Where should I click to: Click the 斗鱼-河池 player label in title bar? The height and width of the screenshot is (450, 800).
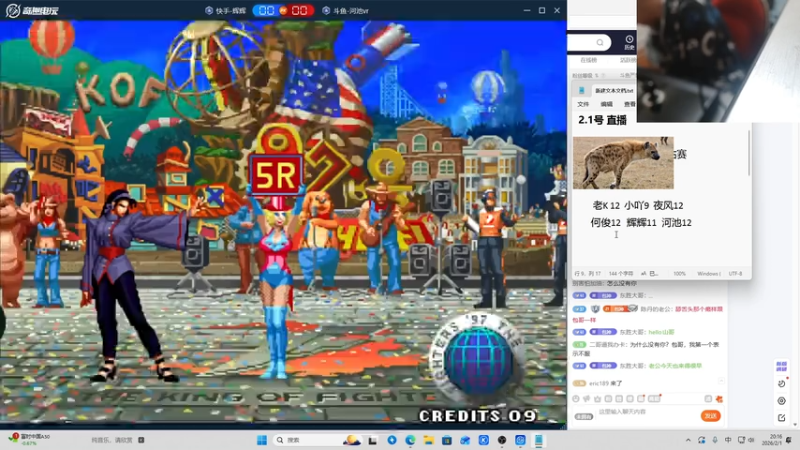[345, 11]
